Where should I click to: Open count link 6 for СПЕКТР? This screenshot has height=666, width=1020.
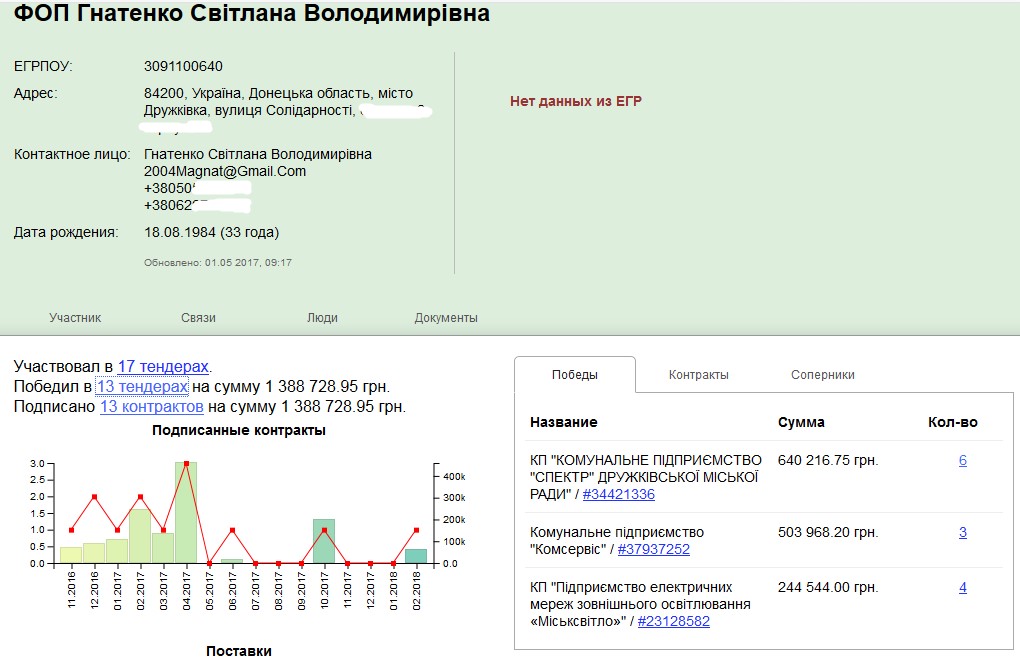tap(962, 461)
